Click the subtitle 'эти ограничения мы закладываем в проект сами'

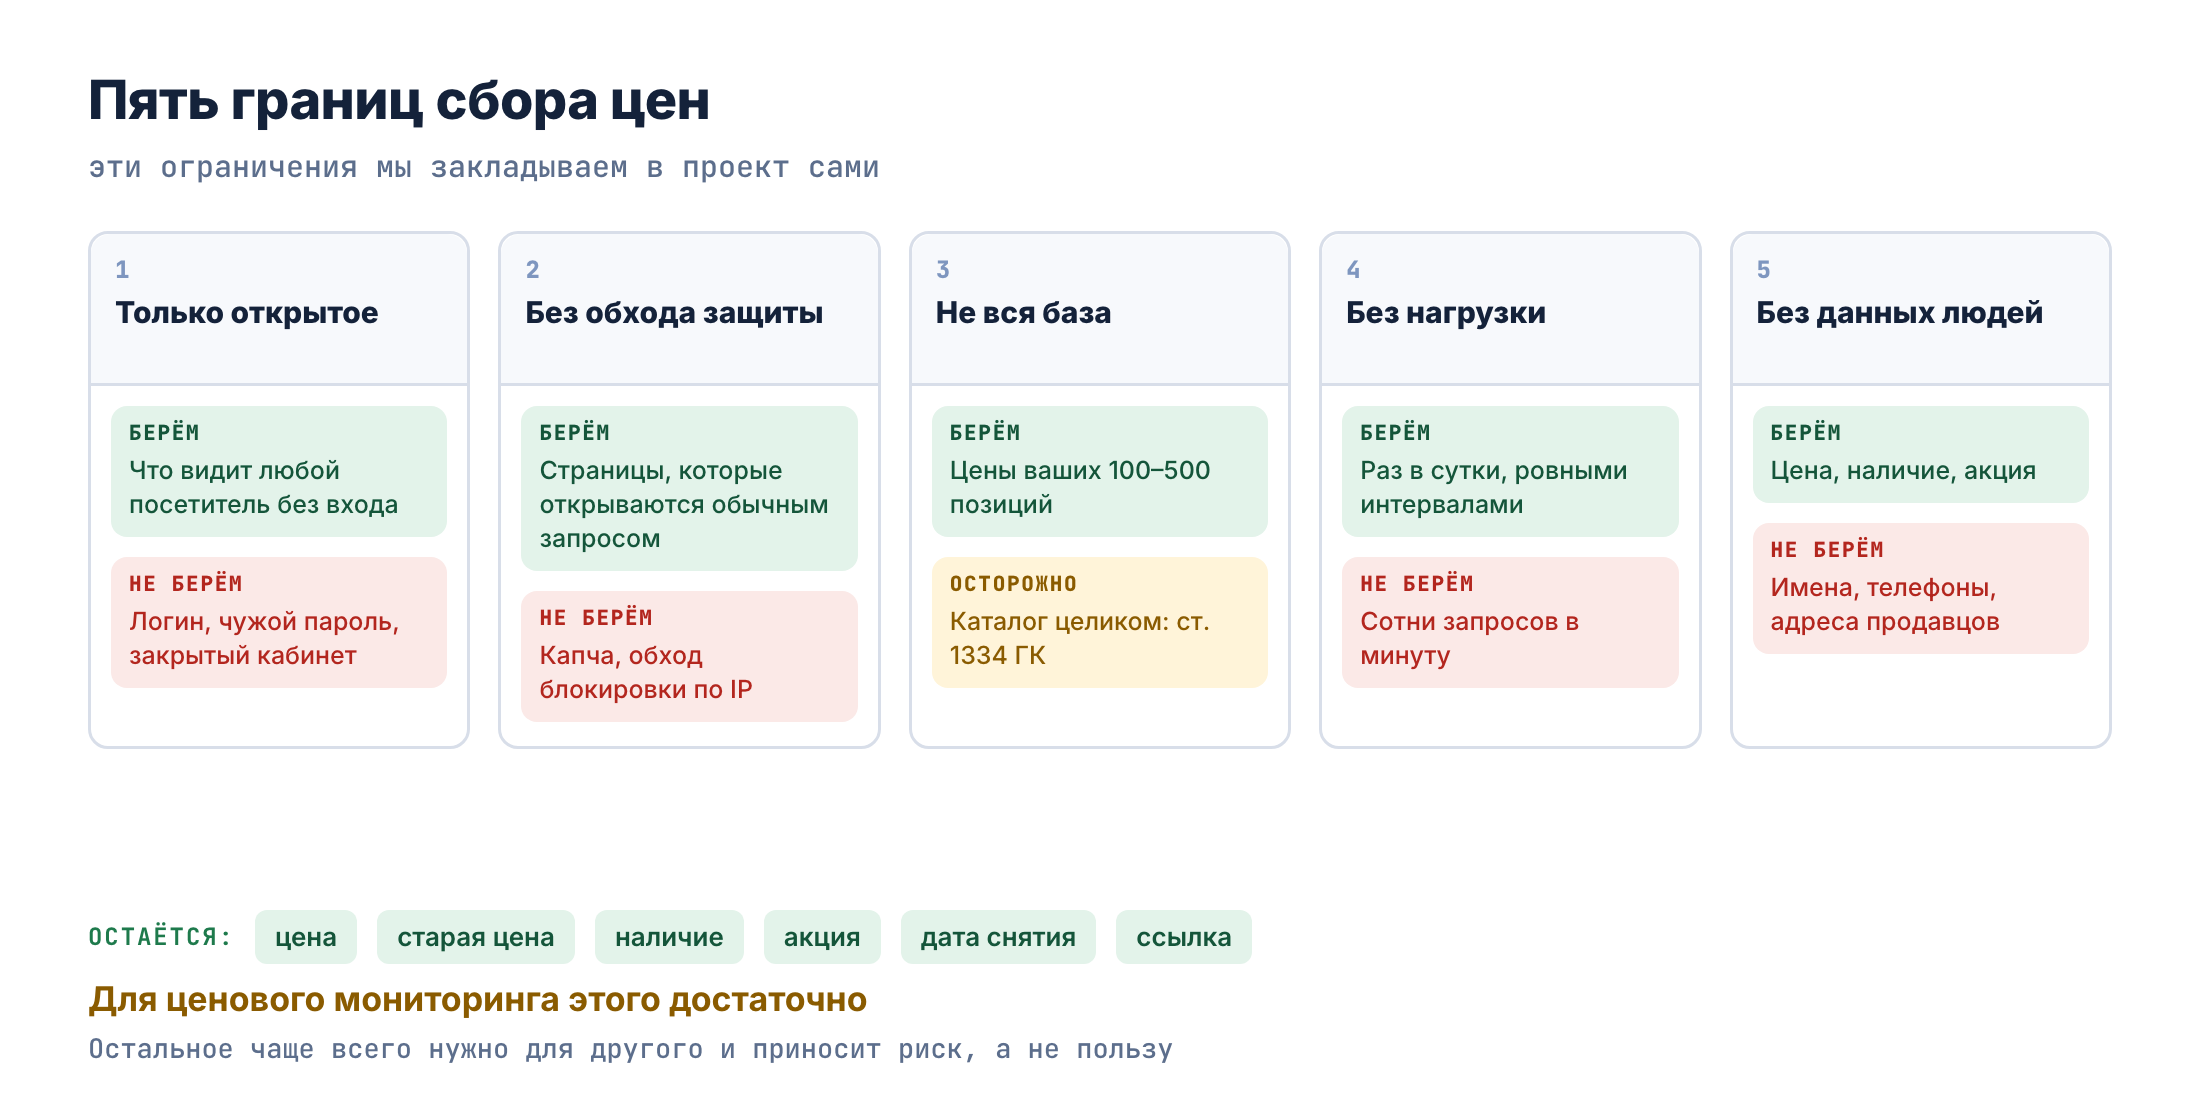pos(484,167)
